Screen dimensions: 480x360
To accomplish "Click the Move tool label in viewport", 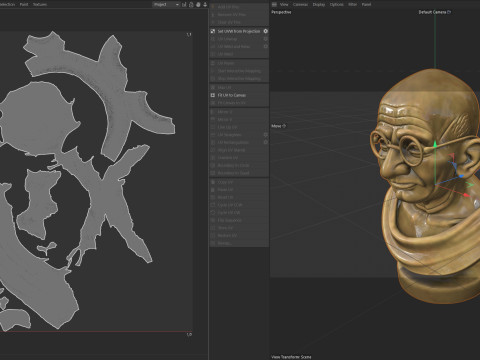I will pos(276,126).
